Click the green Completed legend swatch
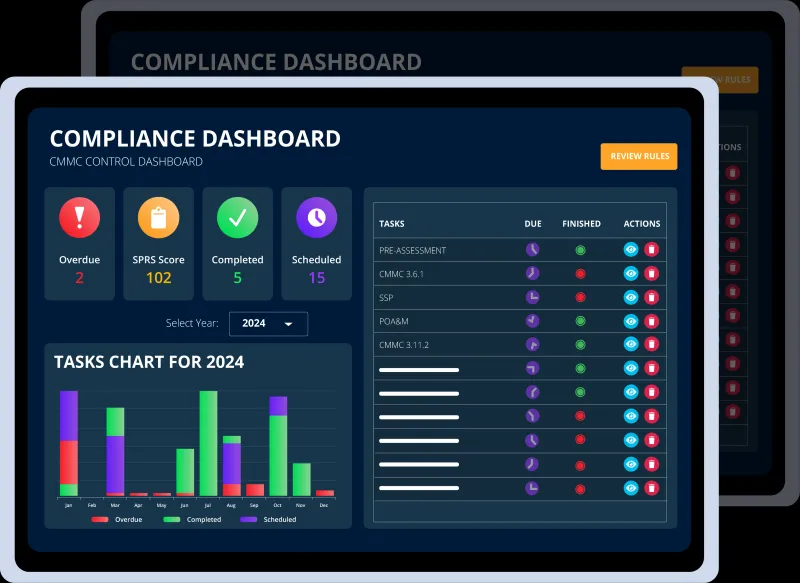Screen dimensions: 800x583 (171, 519)
